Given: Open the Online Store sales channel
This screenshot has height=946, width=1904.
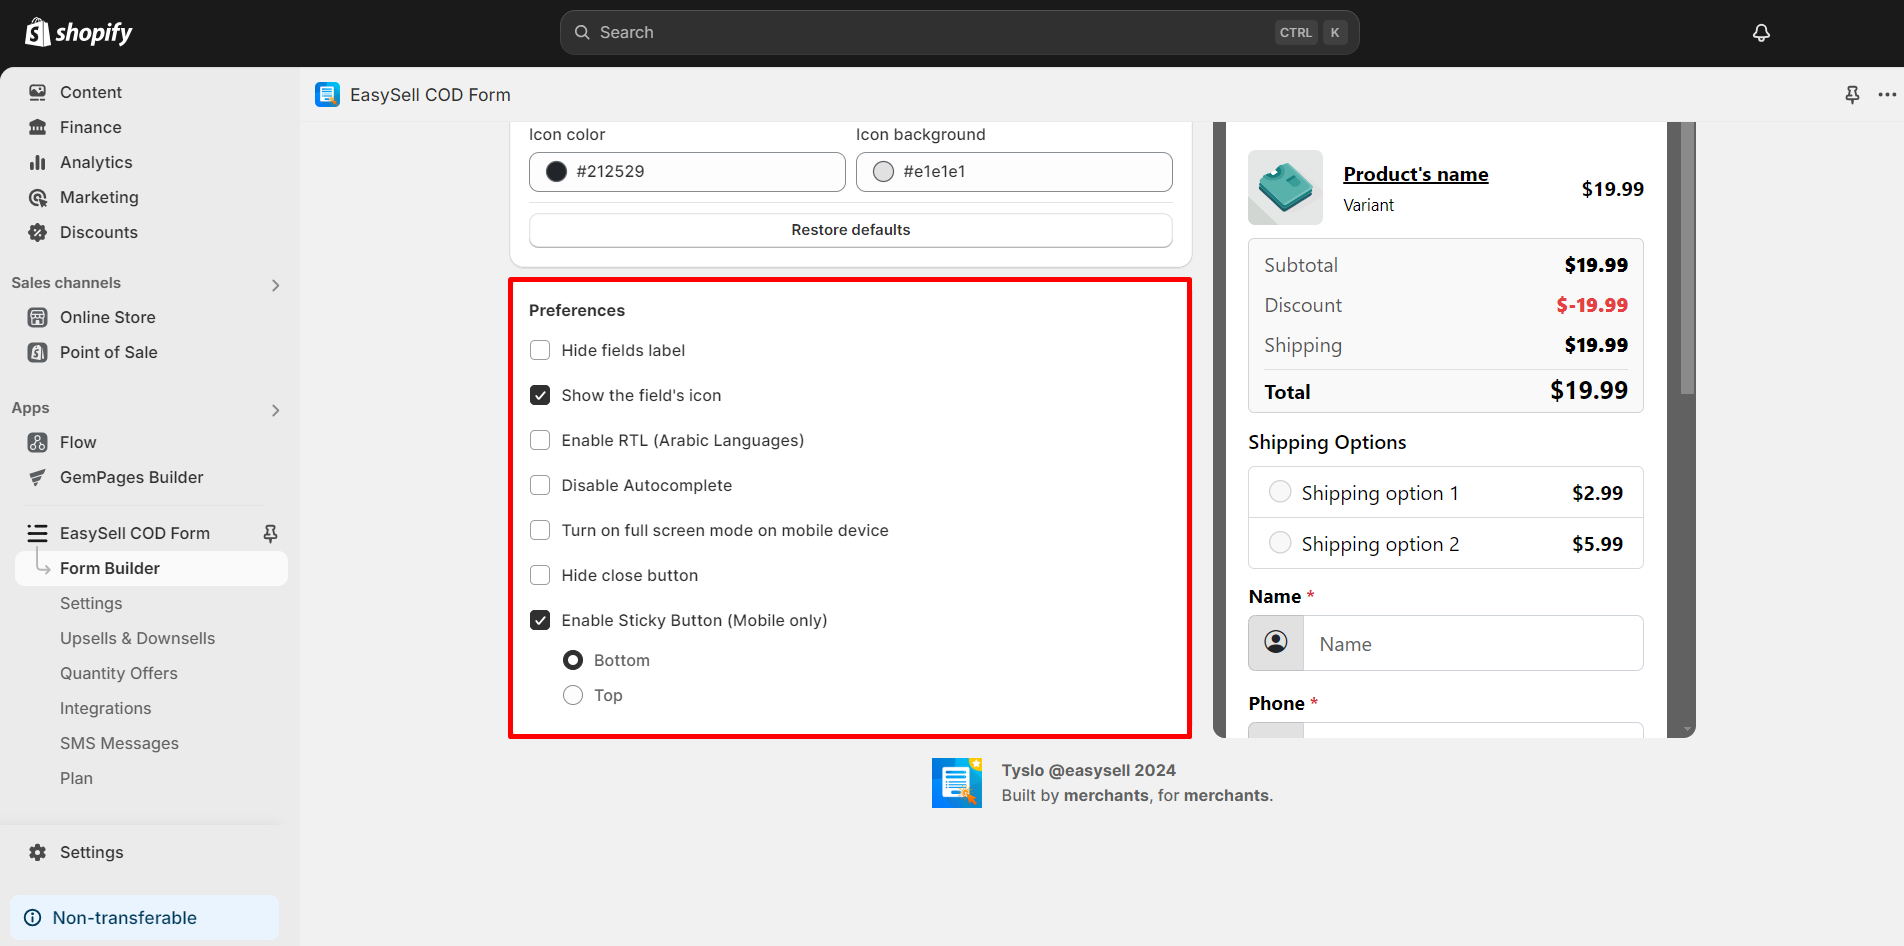Looking at the screenshot, I should [x=107, y=317].
